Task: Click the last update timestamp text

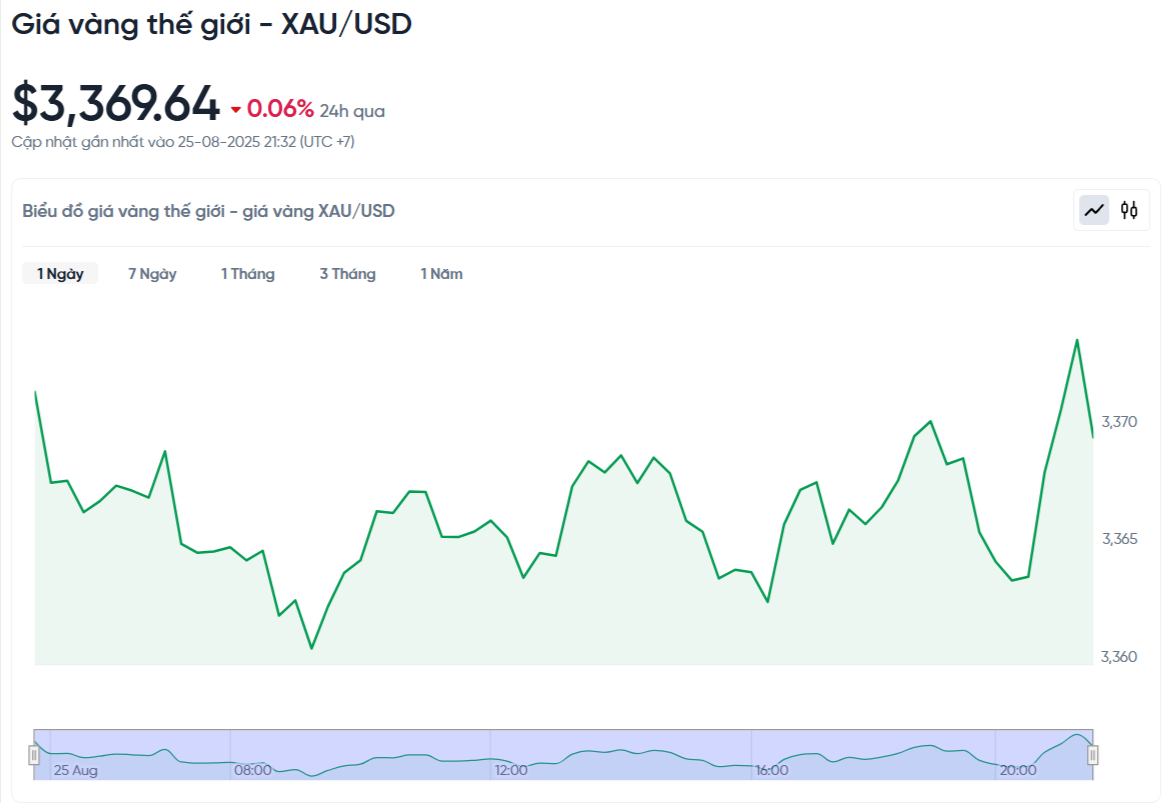Action: coord(183,142)
